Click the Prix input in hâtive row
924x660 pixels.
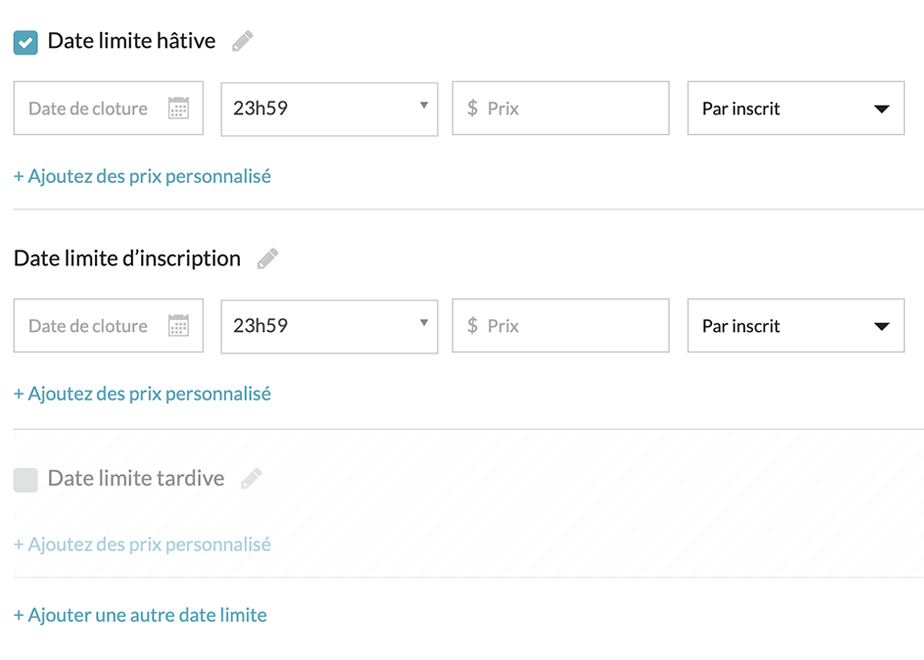[570, 109]
